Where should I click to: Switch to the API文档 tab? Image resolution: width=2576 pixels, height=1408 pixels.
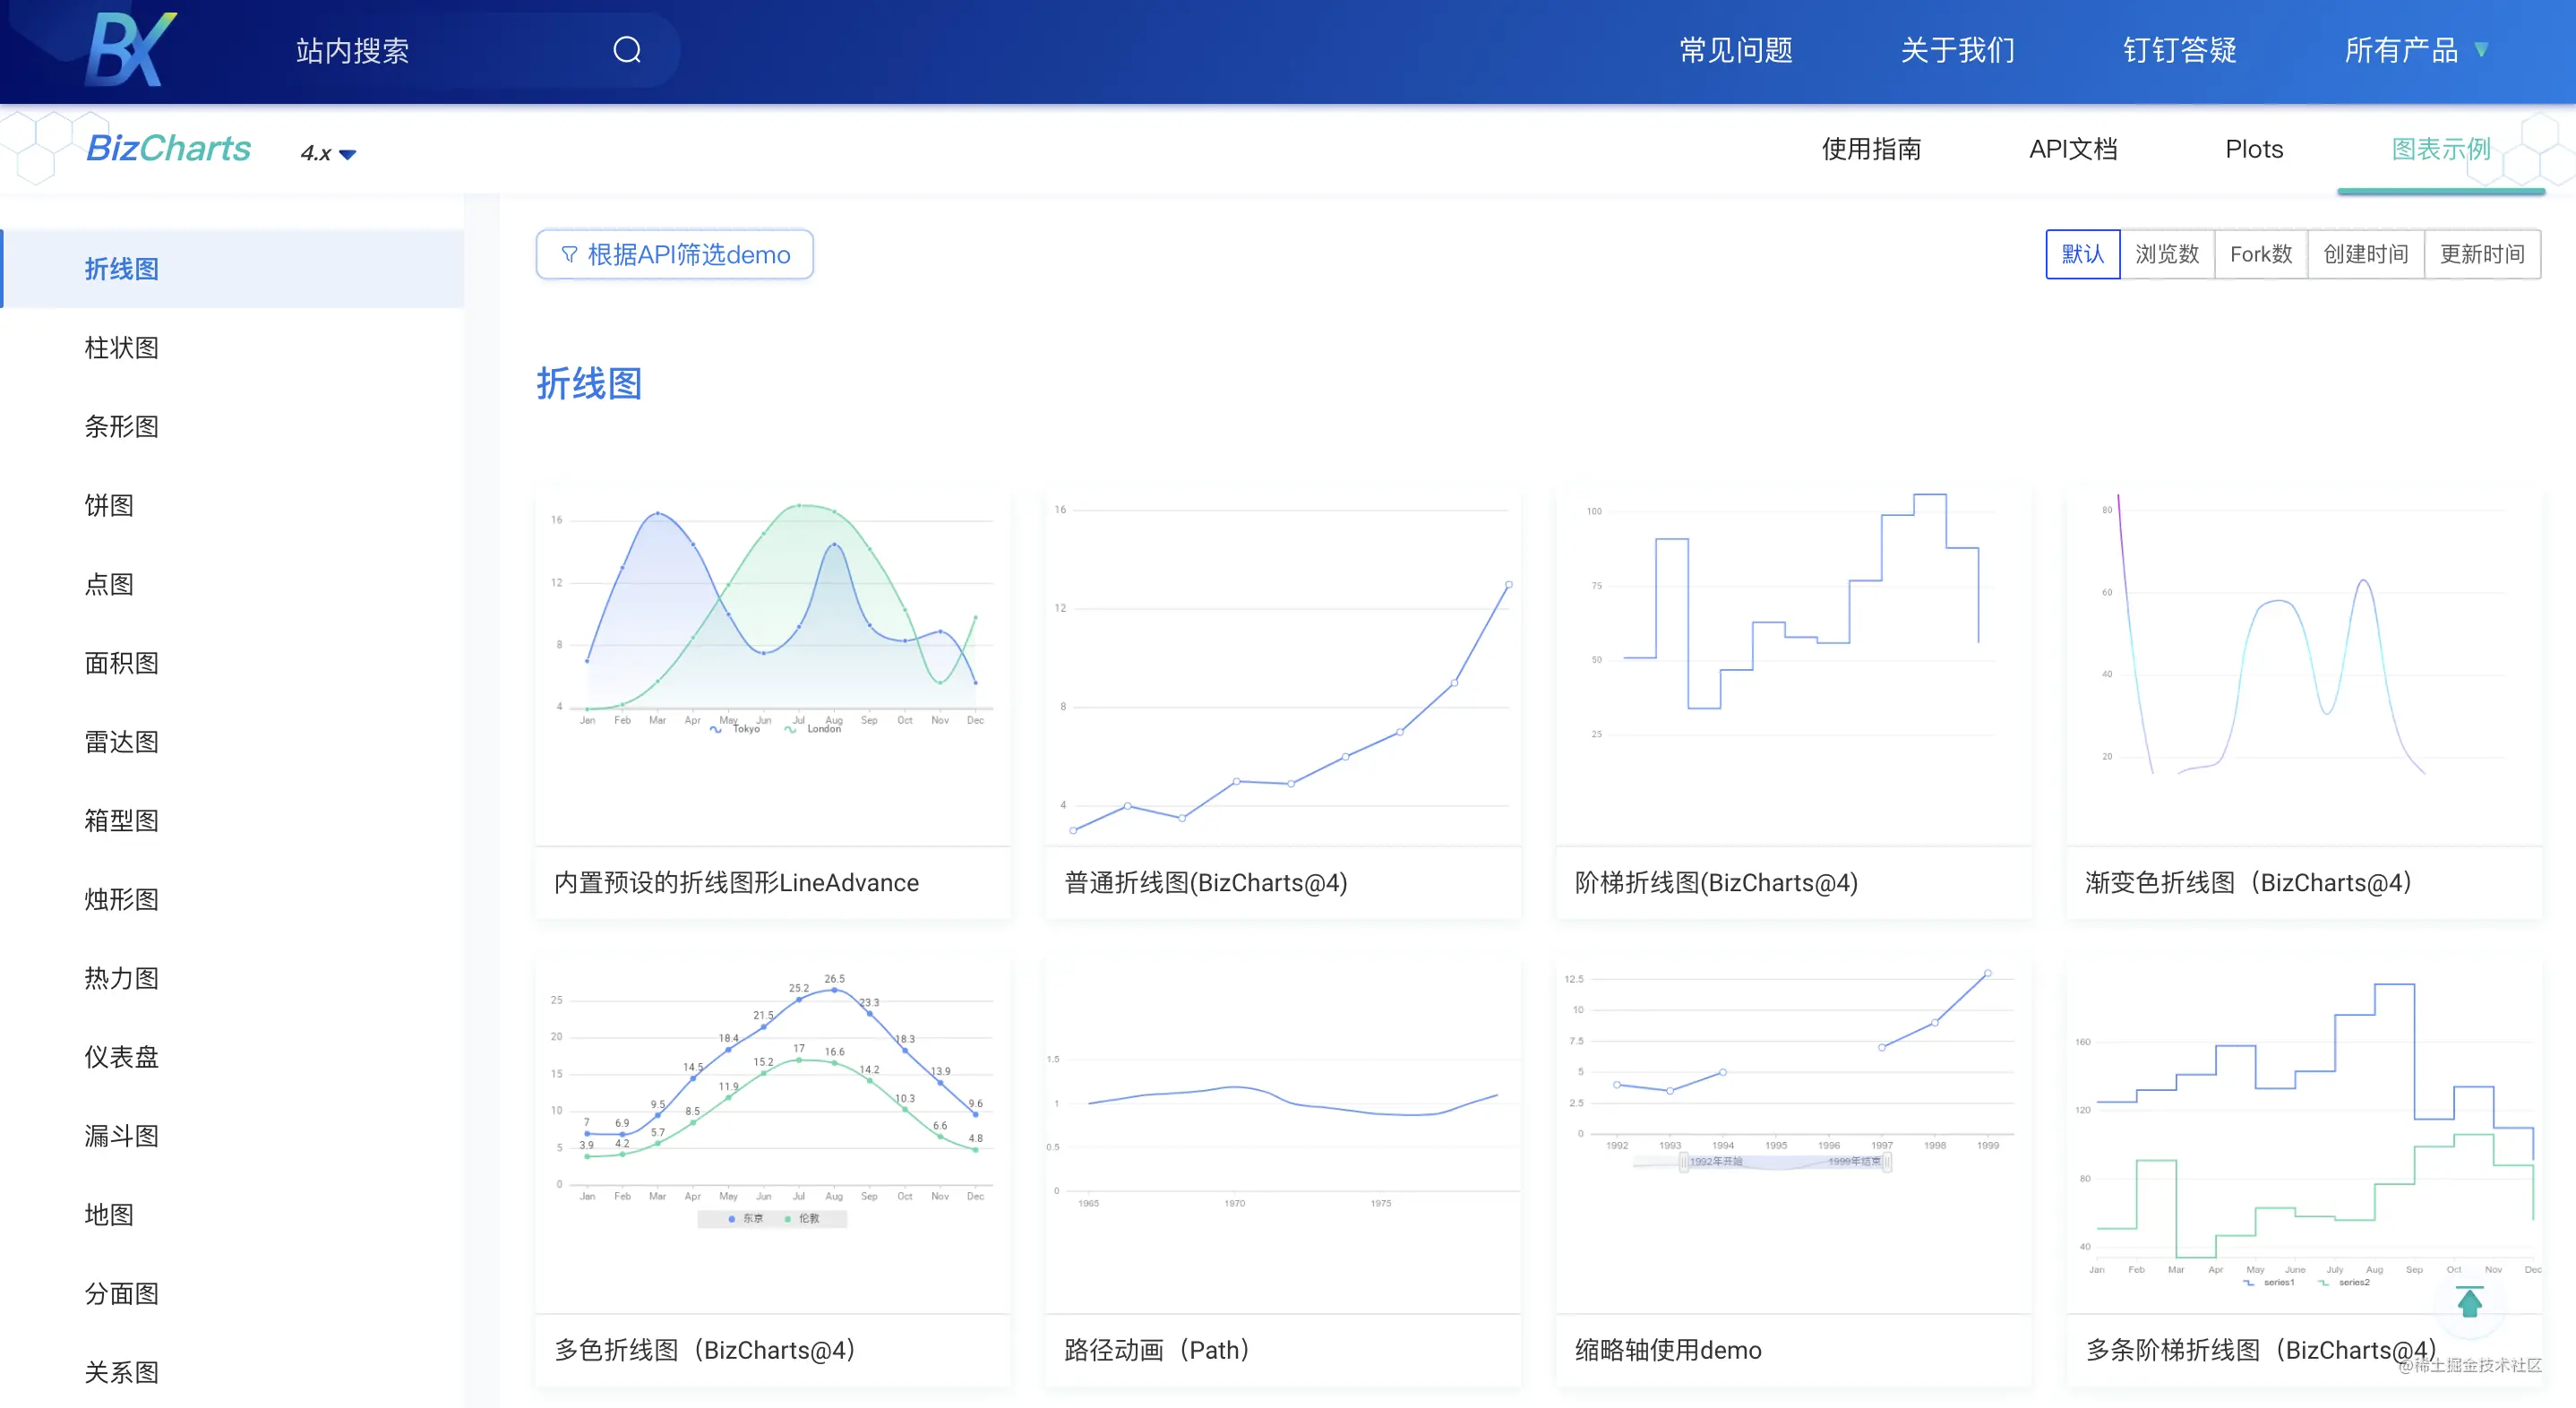point(2072,149)
